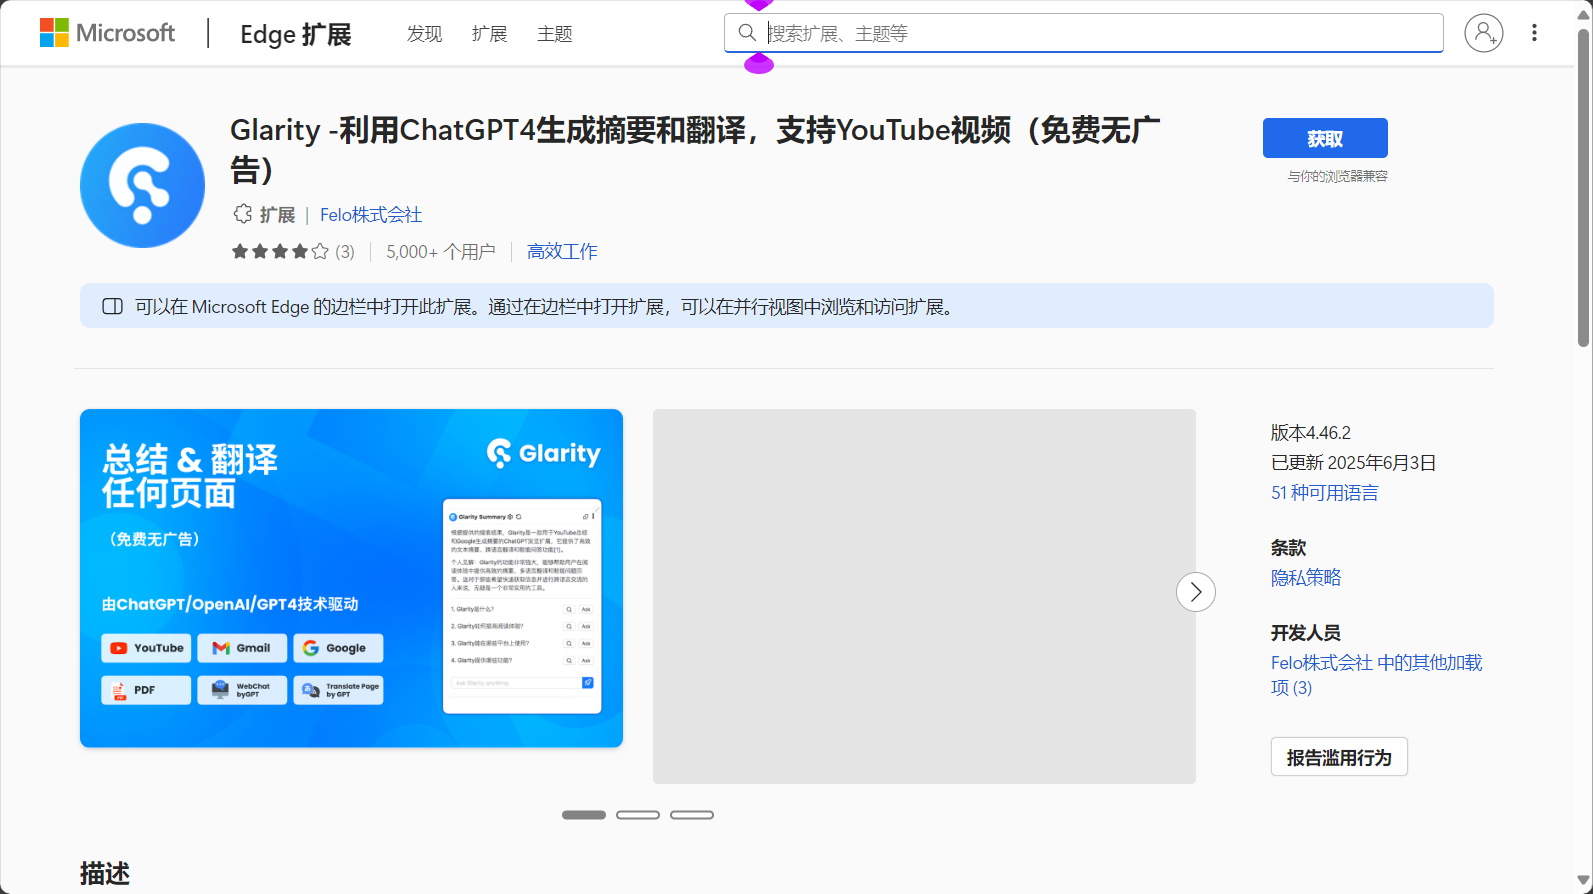Click the 获取 install button
1593x894 pixels.
pos(1325,138)
